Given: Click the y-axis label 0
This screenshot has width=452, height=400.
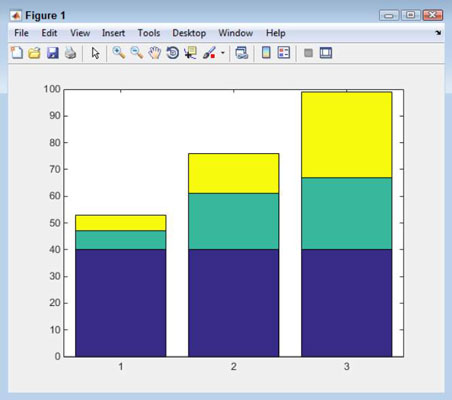Looking at the screenshot, I should pos(58,356).
